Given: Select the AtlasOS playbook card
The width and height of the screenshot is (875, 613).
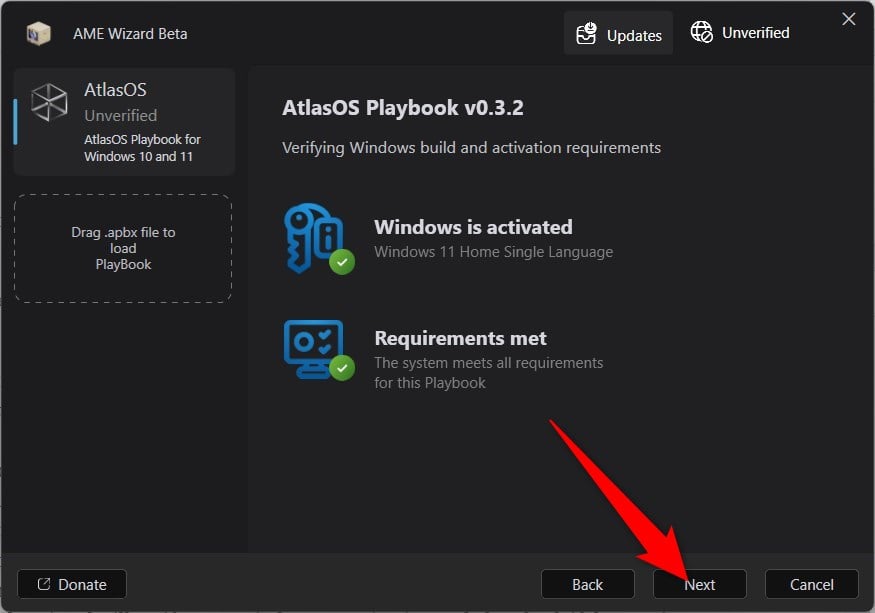Looking at the screenshot, I should pyautogui.click(x=124, y=122).
